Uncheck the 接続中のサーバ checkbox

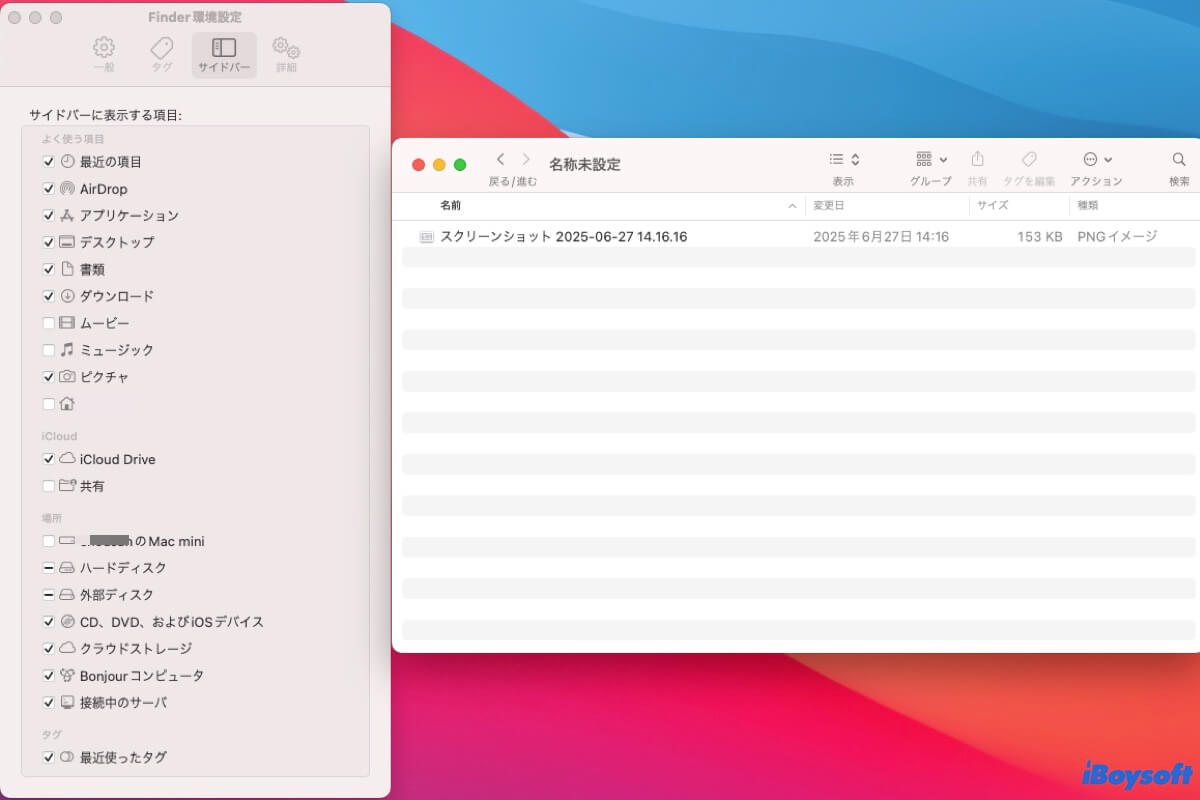49,703
